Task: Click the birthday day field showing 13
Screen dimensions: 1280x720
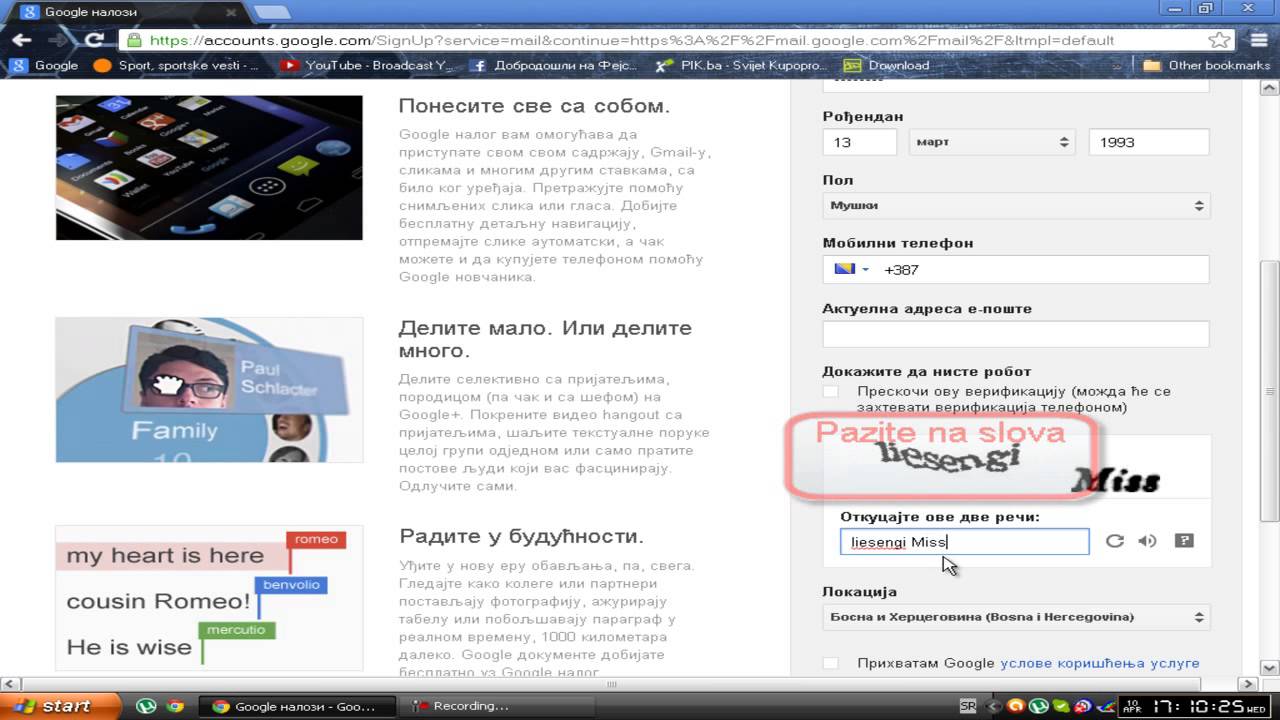Action: (859, 142)
